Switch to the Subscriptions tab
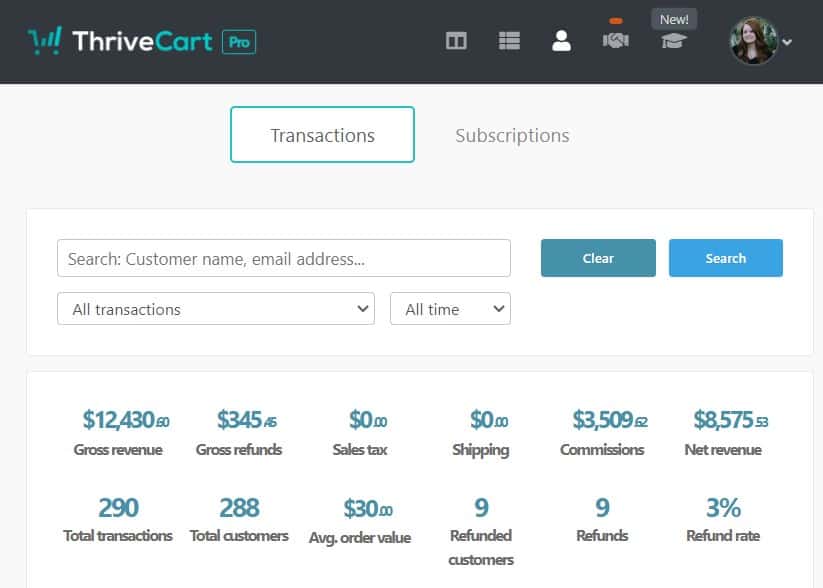The image size is (823, 588). [x=512, y=135]
